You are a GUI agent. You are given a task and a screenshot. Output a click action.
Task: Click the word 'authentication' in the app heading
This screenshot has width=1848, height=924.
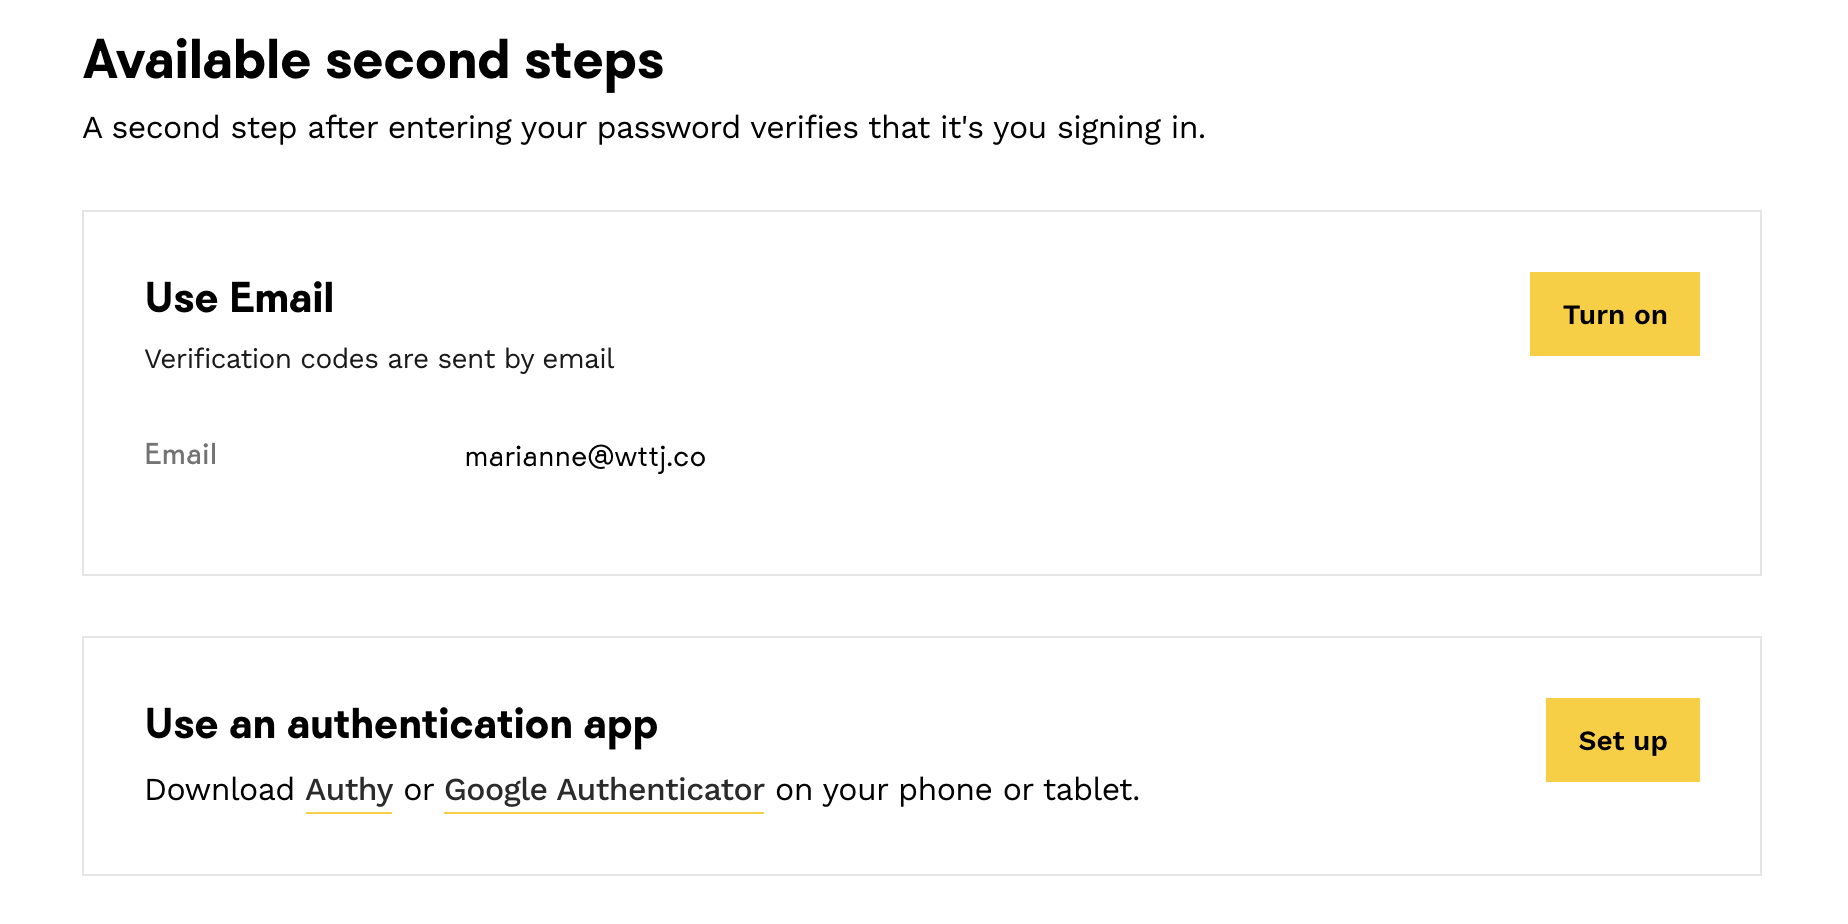tap(429, 724)
